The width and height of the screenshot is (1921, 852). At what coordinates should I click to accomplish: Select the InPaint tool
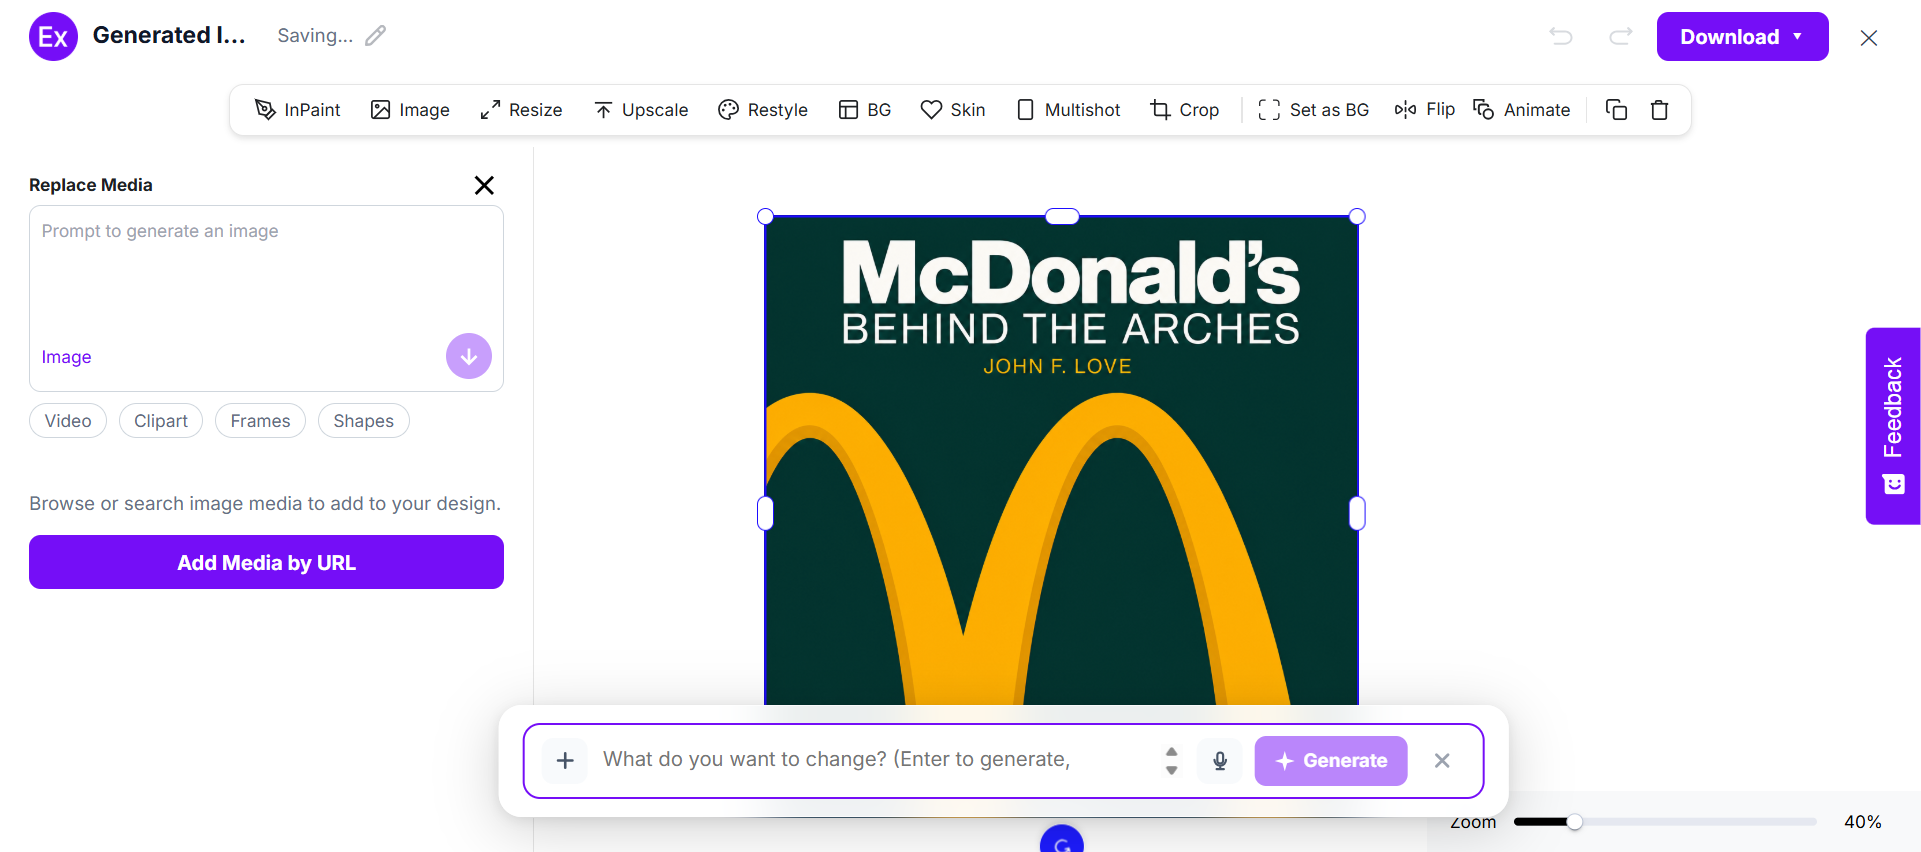tap(298, 110)
